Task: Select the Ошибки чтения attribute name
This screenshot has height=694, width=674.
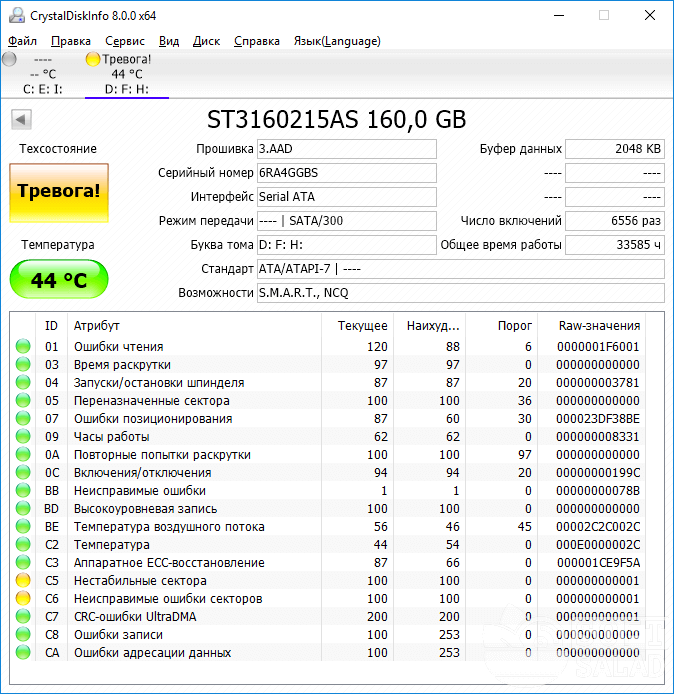Action: coord(119,347)
